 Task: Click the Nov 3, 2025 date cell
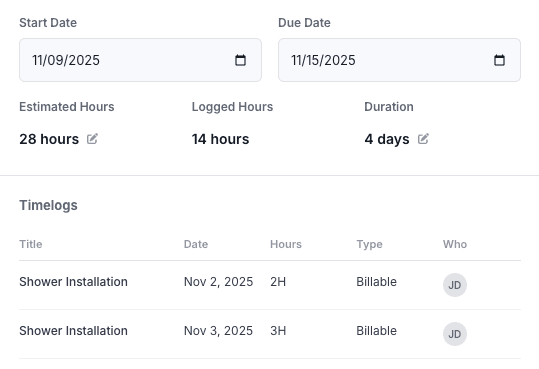[218, 331]
